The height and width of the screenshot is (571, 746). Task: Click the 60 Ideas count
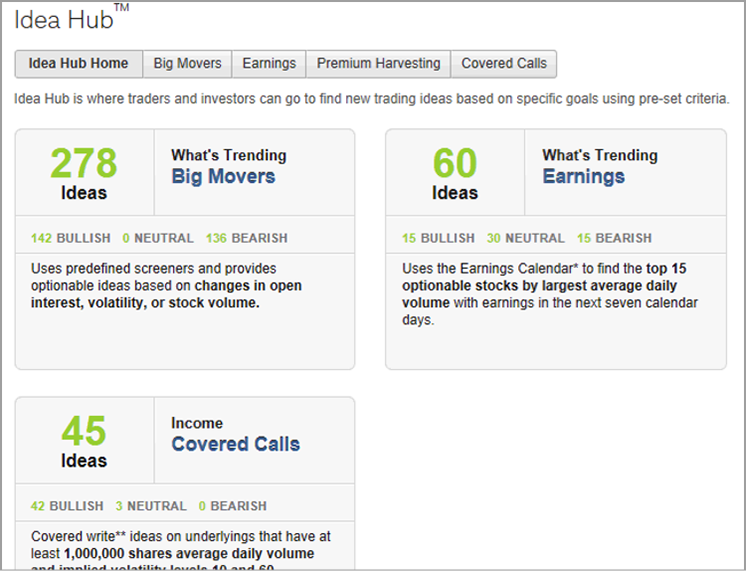pos(455,173)
